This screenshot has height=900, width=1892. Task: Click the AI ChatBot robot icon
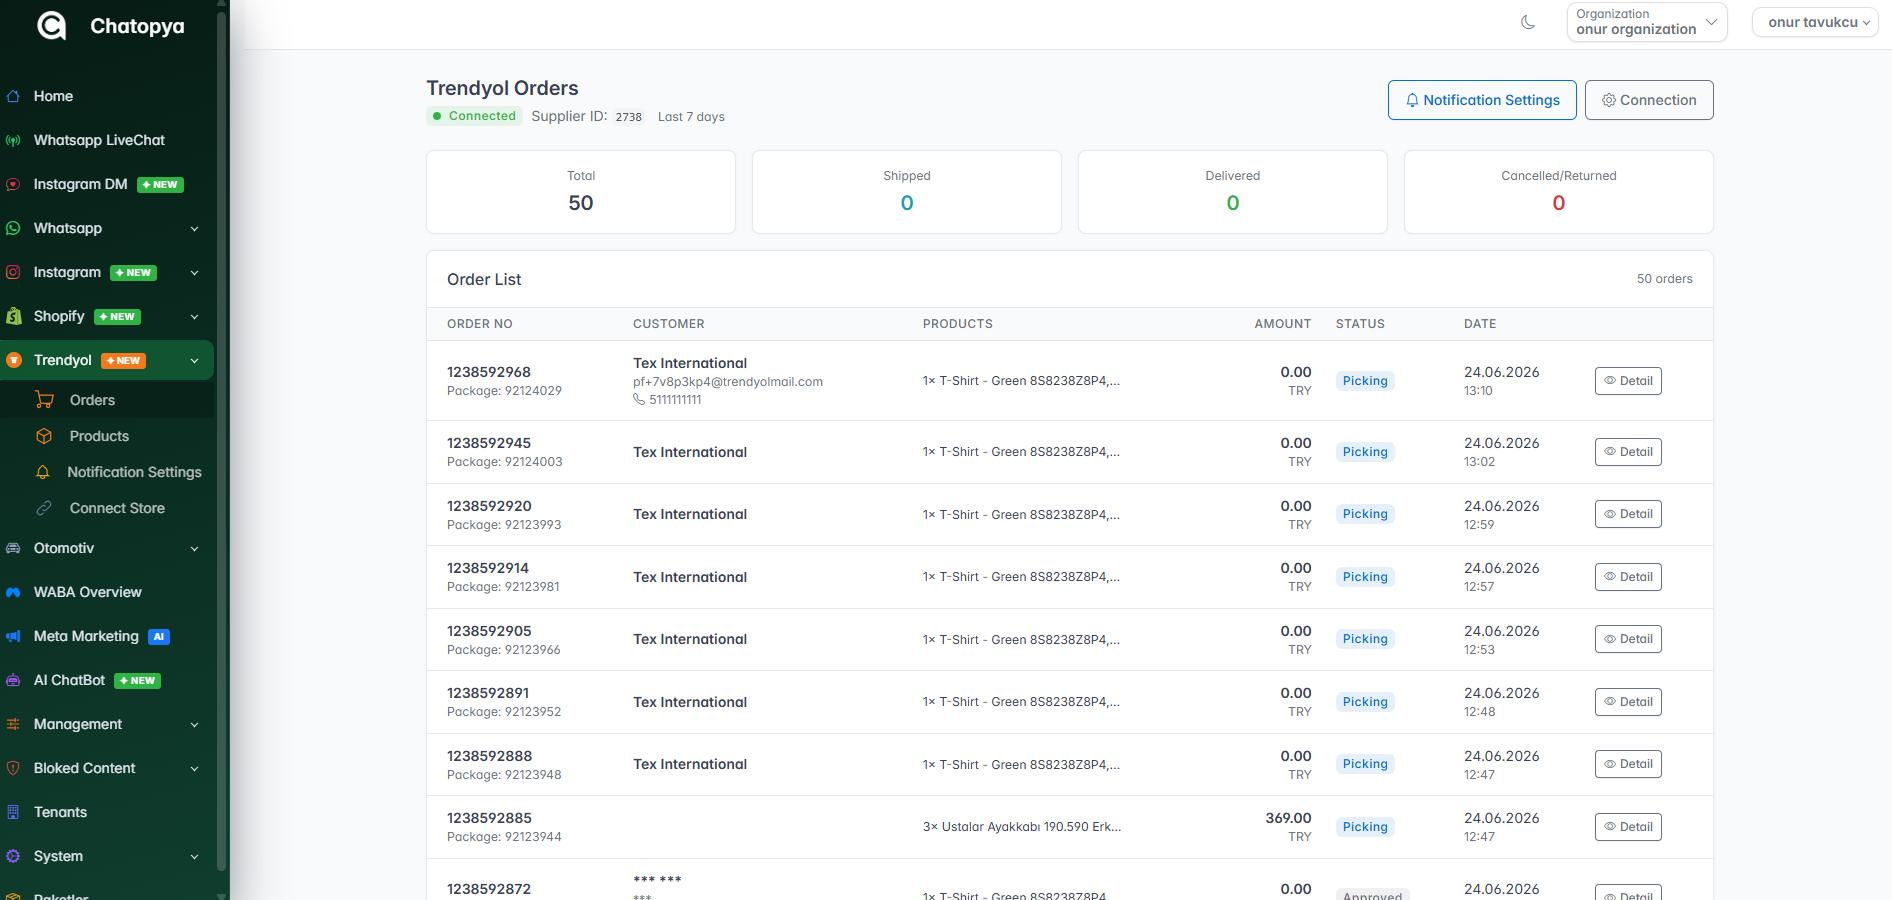13,680
